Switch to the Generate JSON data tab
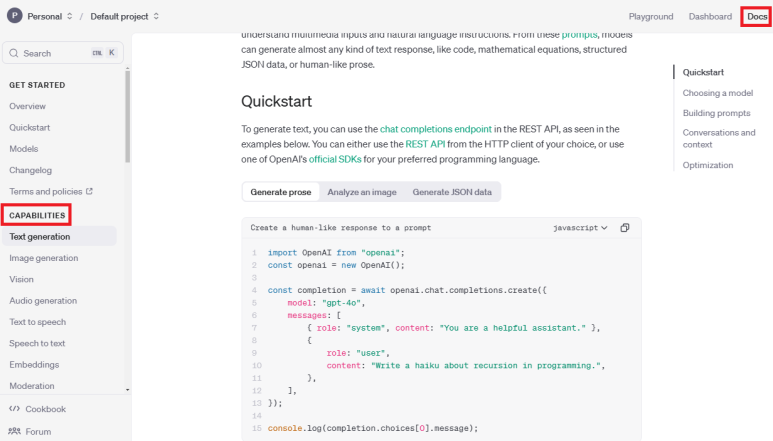Viewport: 773px width, 441px height. click(x=452, y=192)
